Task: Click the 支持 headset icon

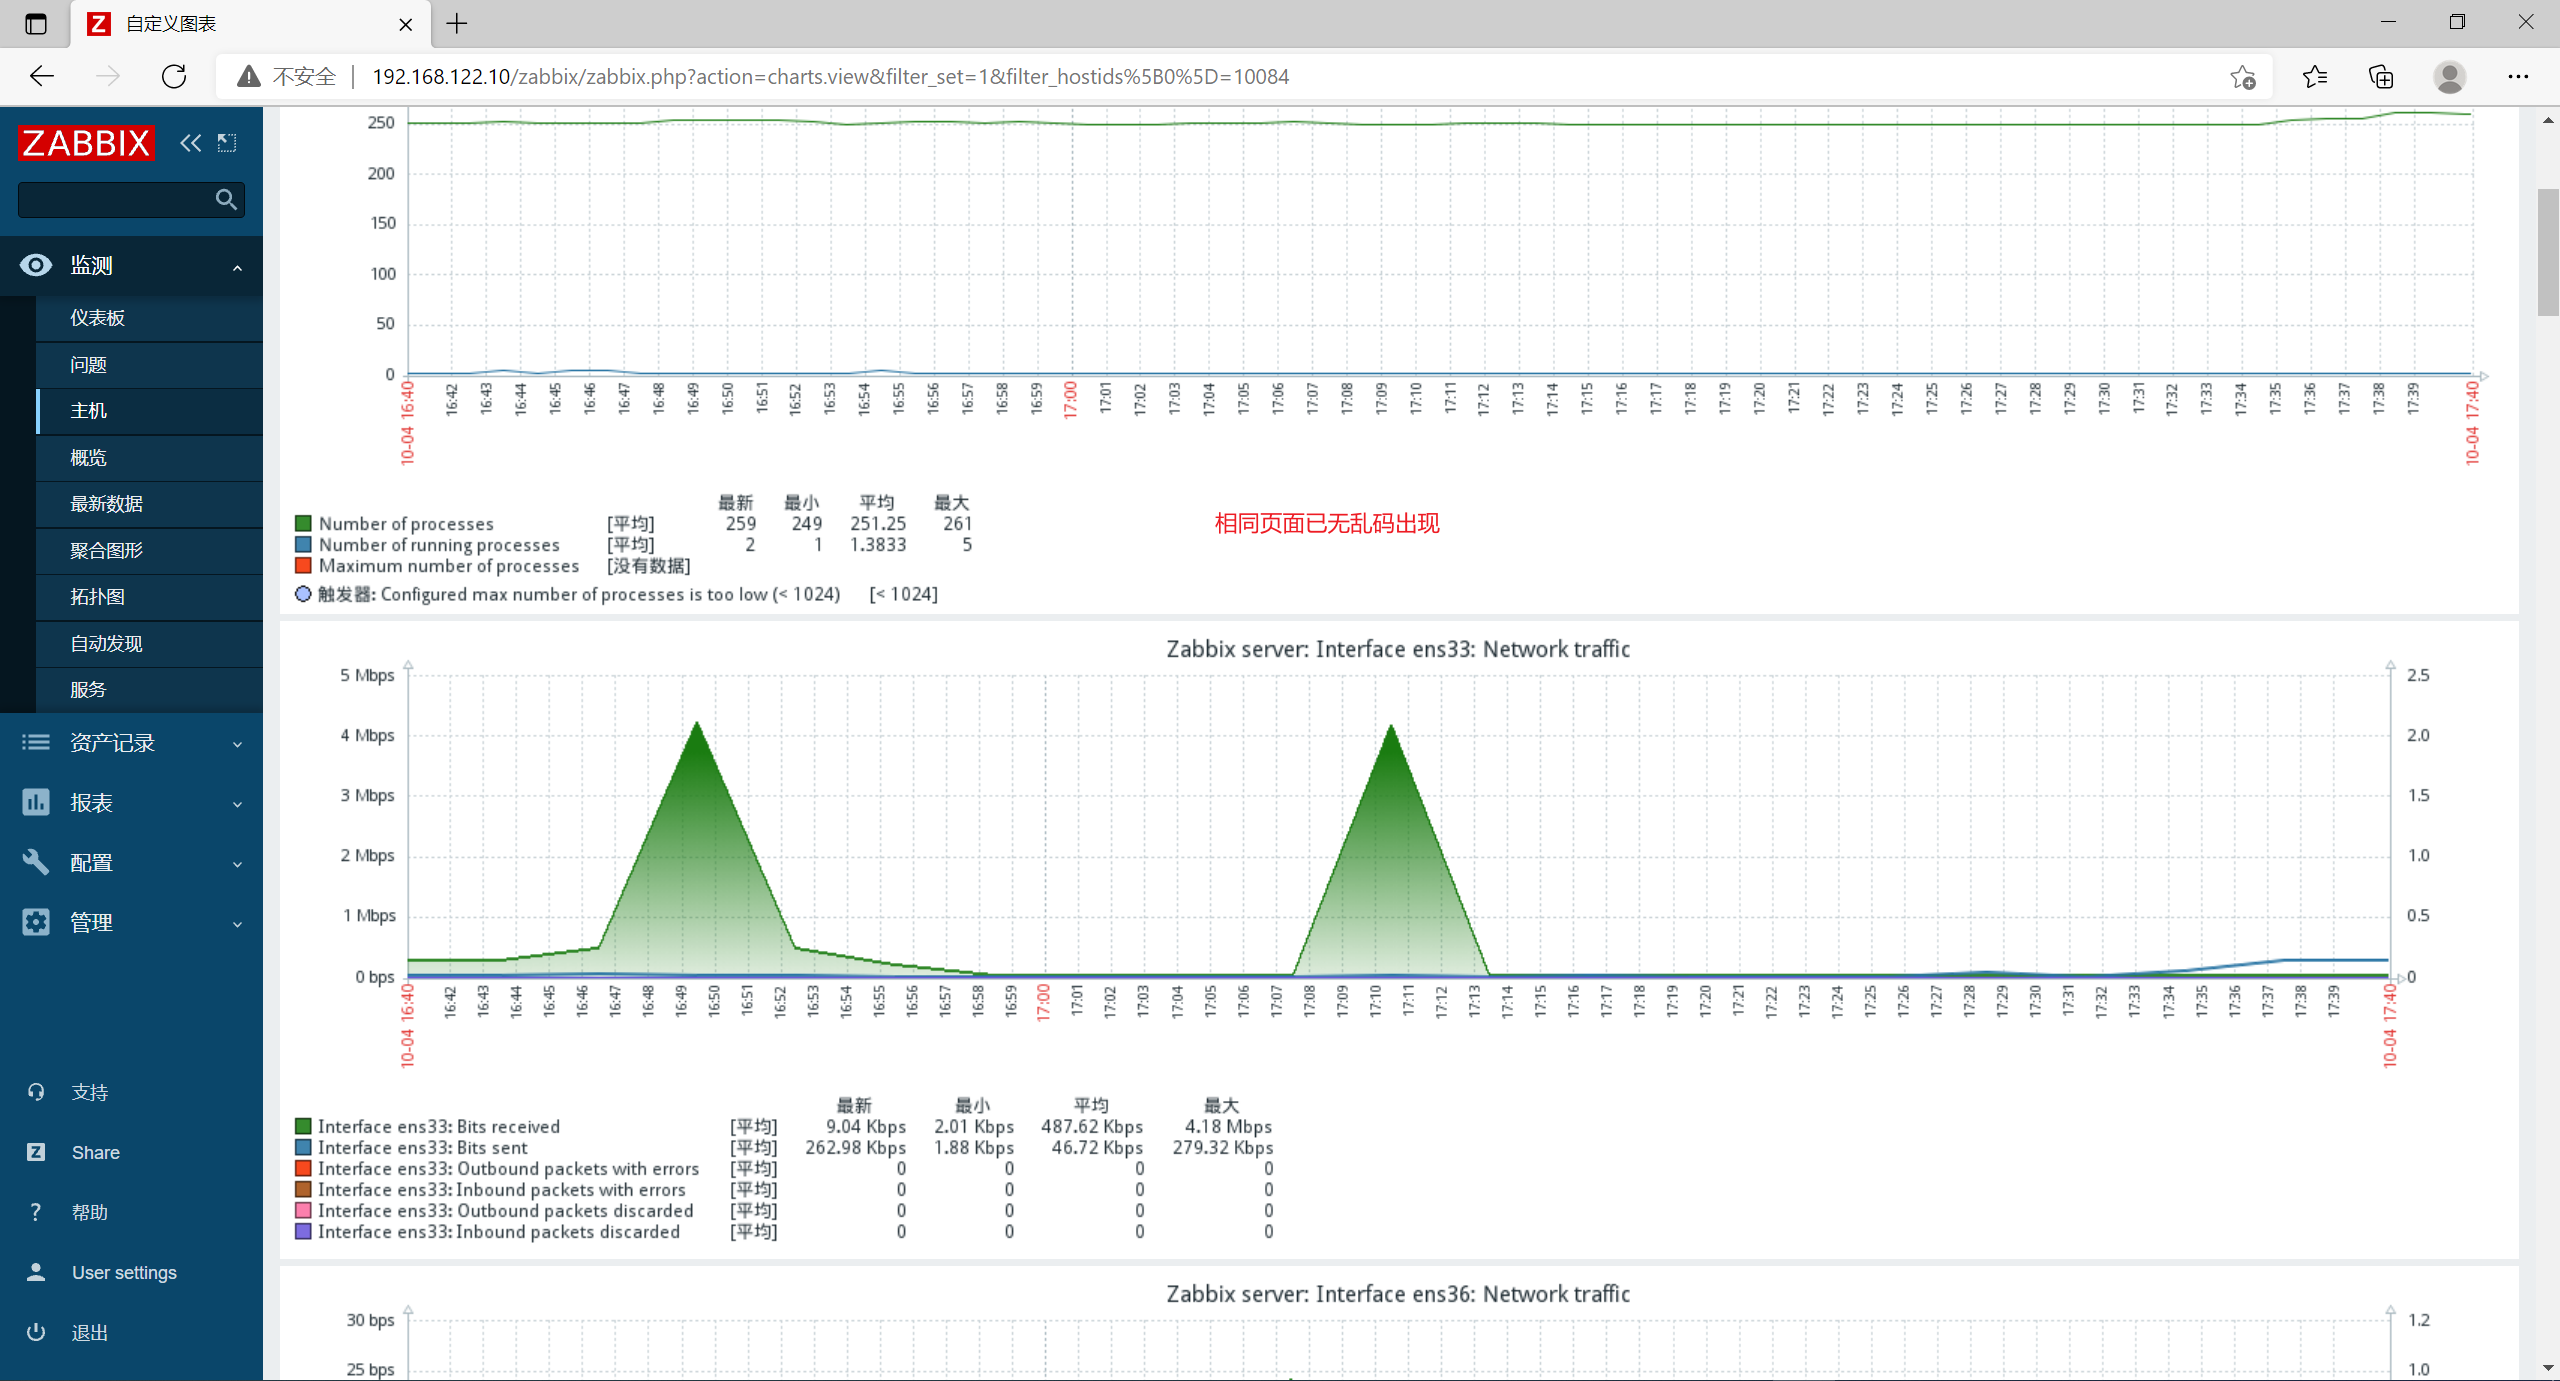Action: point(36,1092)
